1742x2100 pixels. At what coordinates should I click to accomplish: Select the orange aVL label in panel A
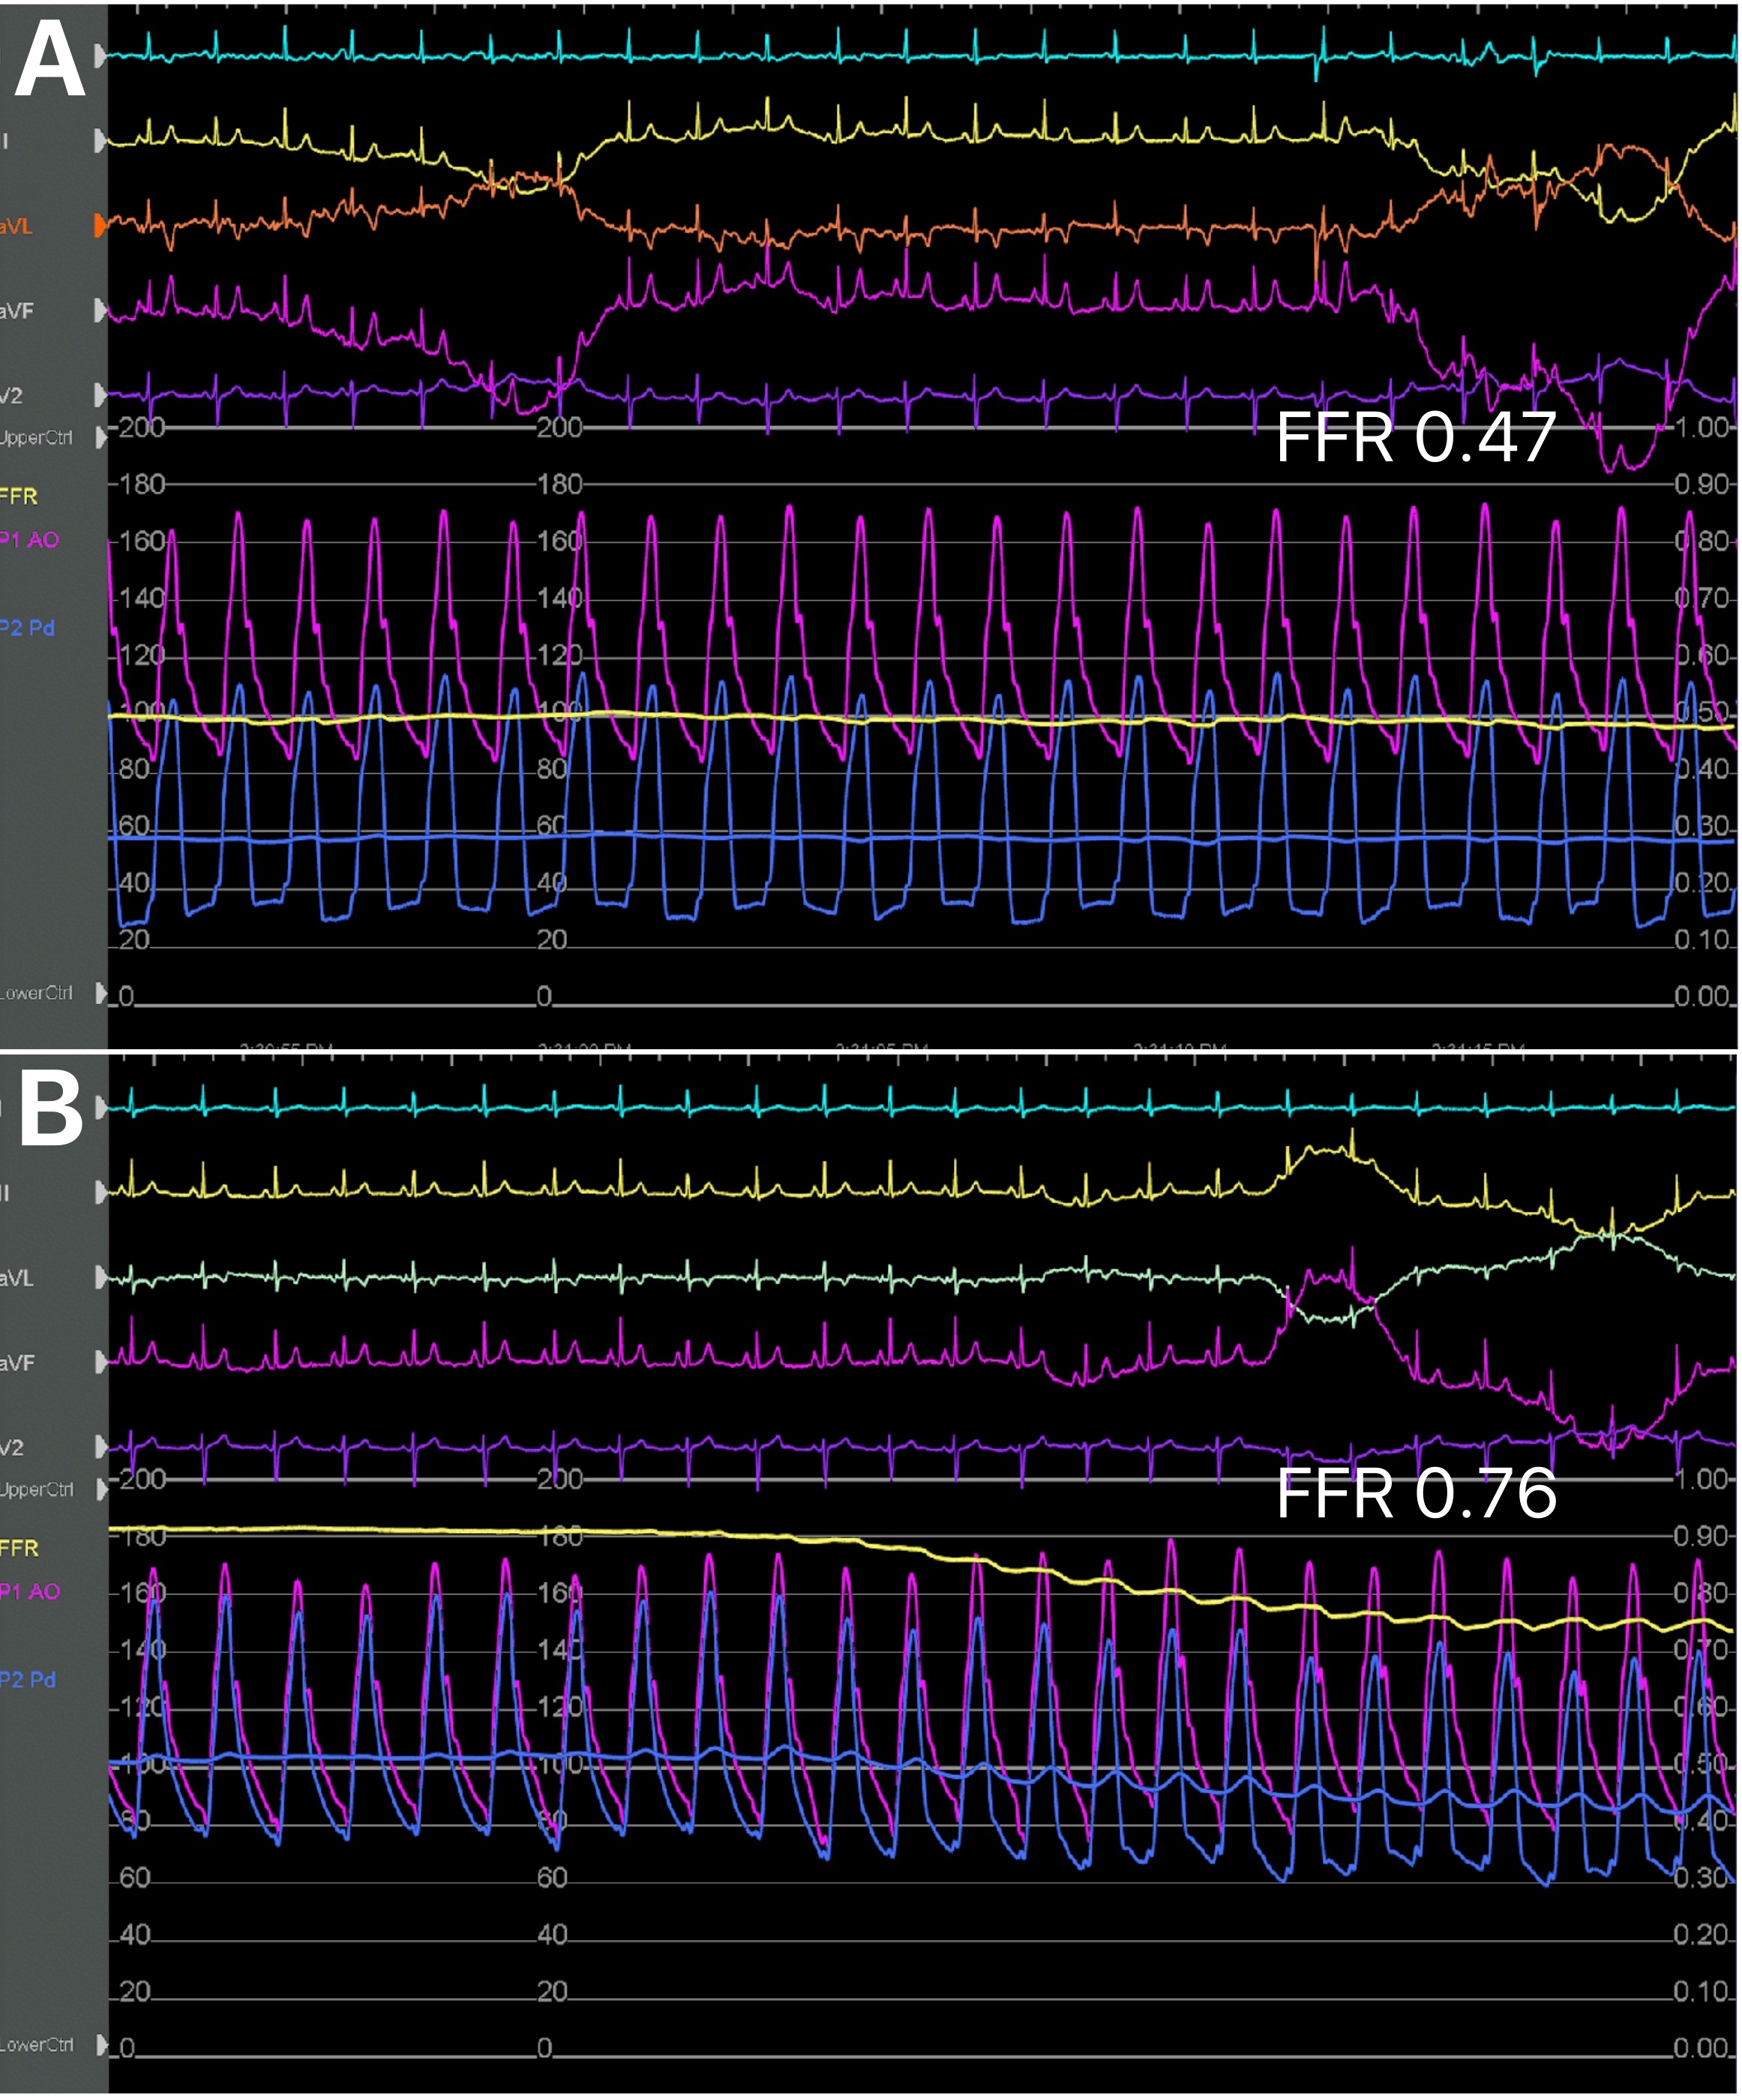pos(17,227)
